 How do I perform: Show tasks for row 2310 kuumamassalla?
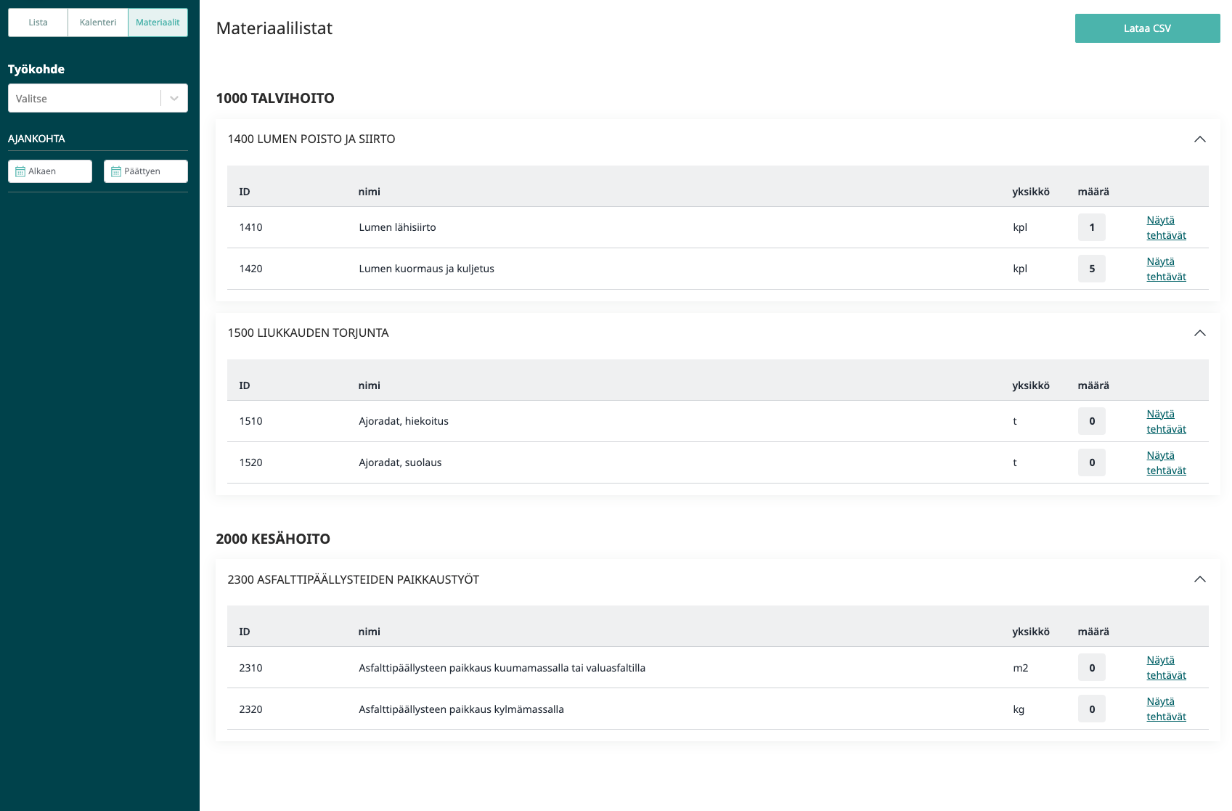1166,667
